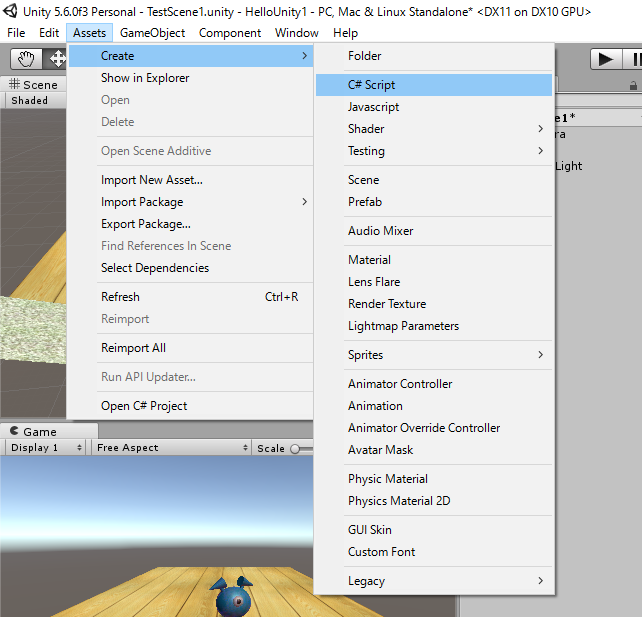This screenshot has width=642, height=617.
Task: Choose Reimport All
Action: pyautogui.click(x=191, y=348)
